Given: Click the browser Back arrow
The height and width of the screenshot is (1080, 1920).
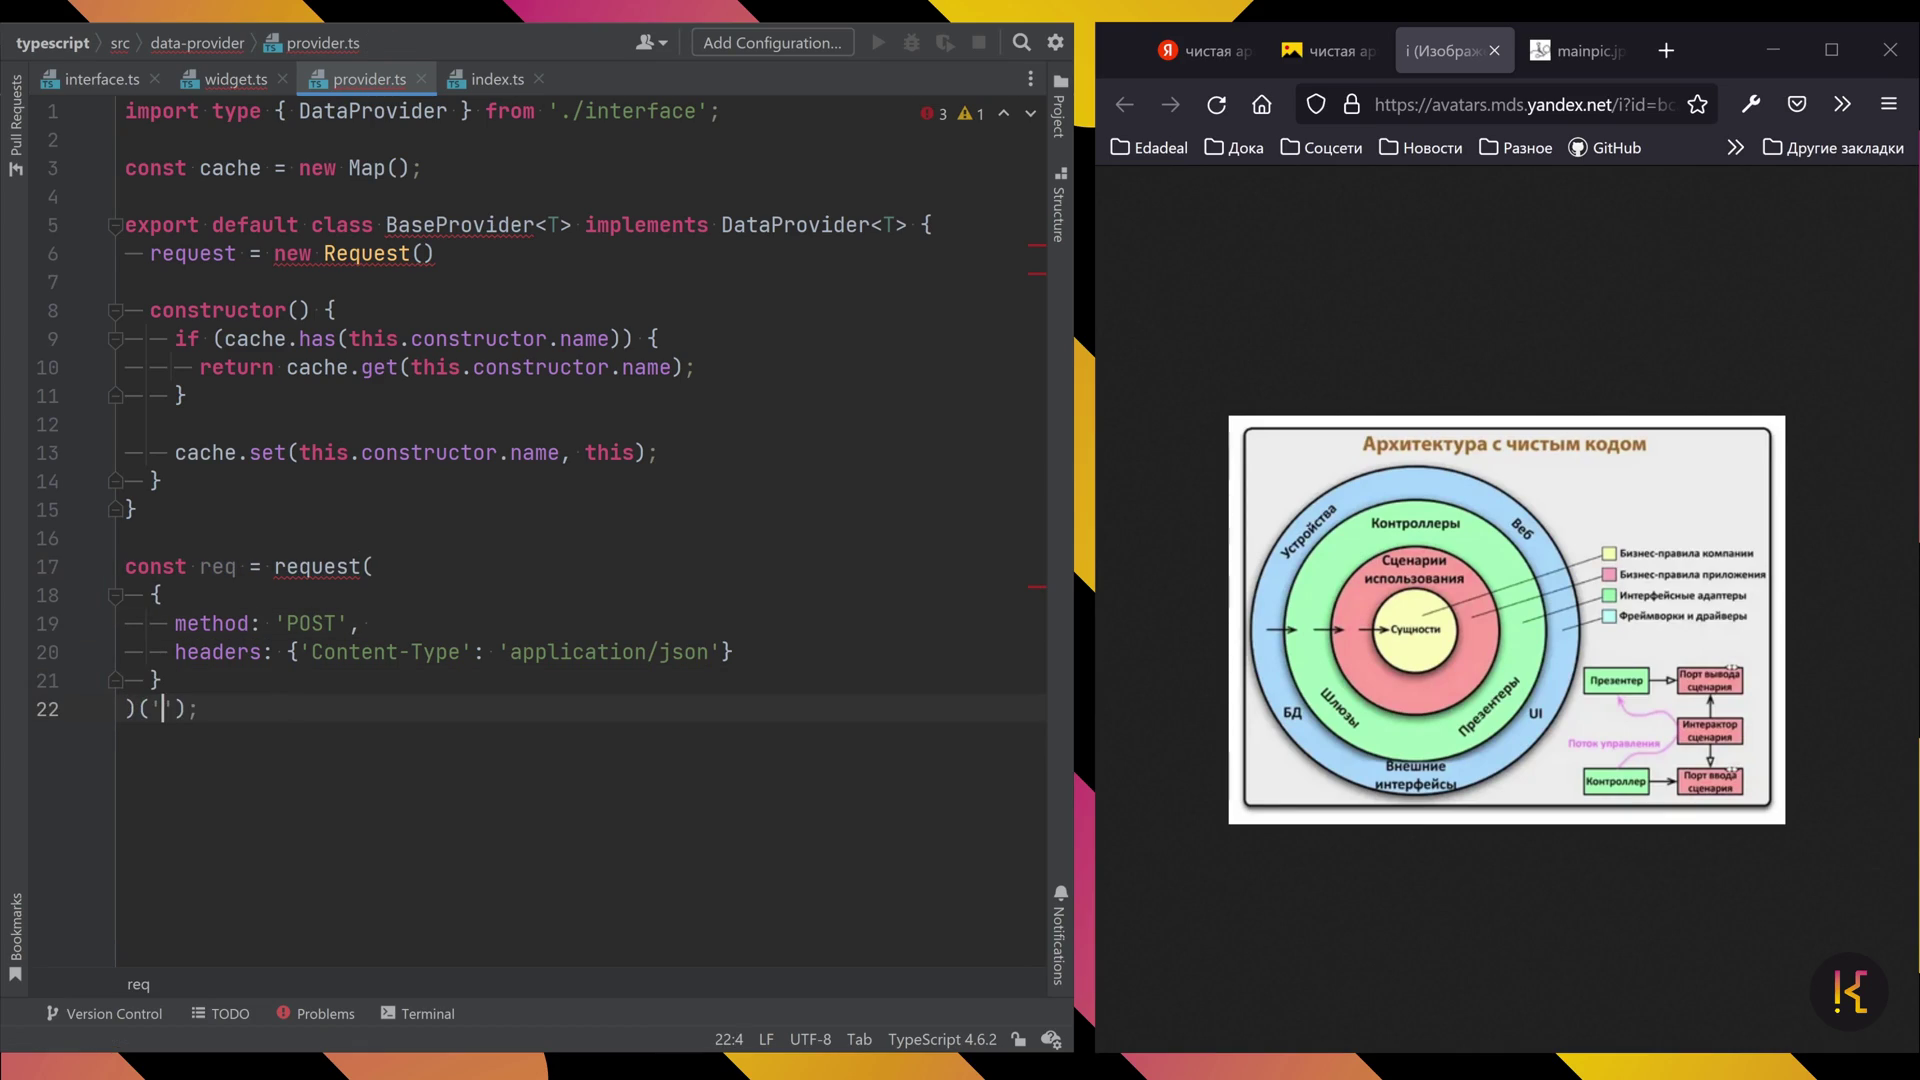Looking at the screenshot, I should (x=1124, y=104).
